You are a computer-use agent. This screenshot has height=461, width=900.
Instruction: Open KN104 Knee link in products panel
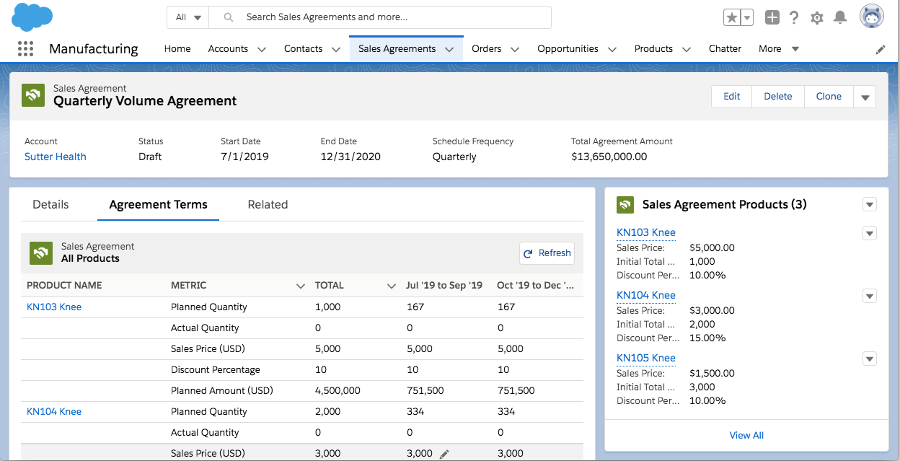tap(646, 295)
